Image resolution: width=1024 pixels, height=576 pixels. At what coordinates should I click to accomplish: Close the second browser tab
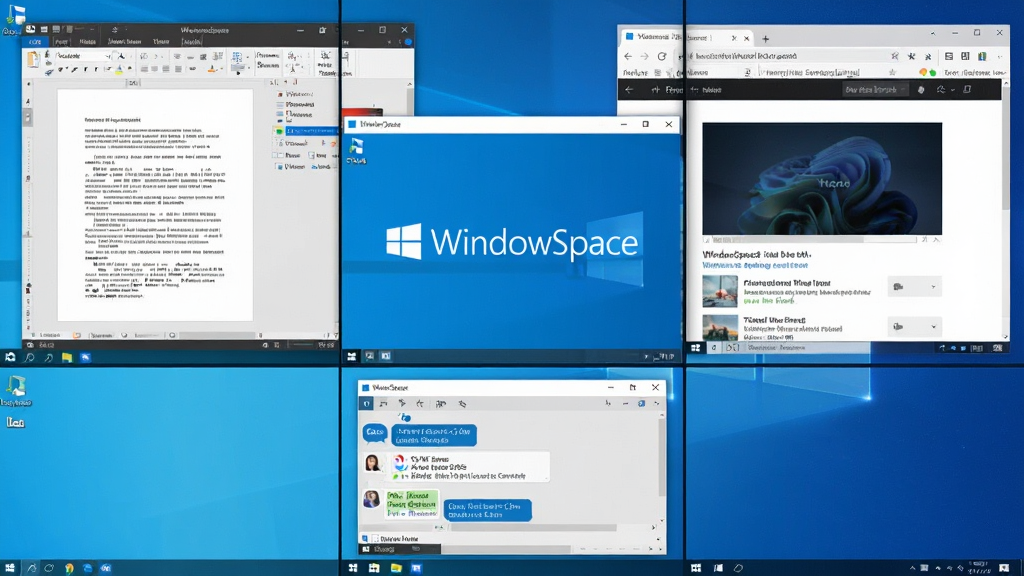(x=746, y=39)
